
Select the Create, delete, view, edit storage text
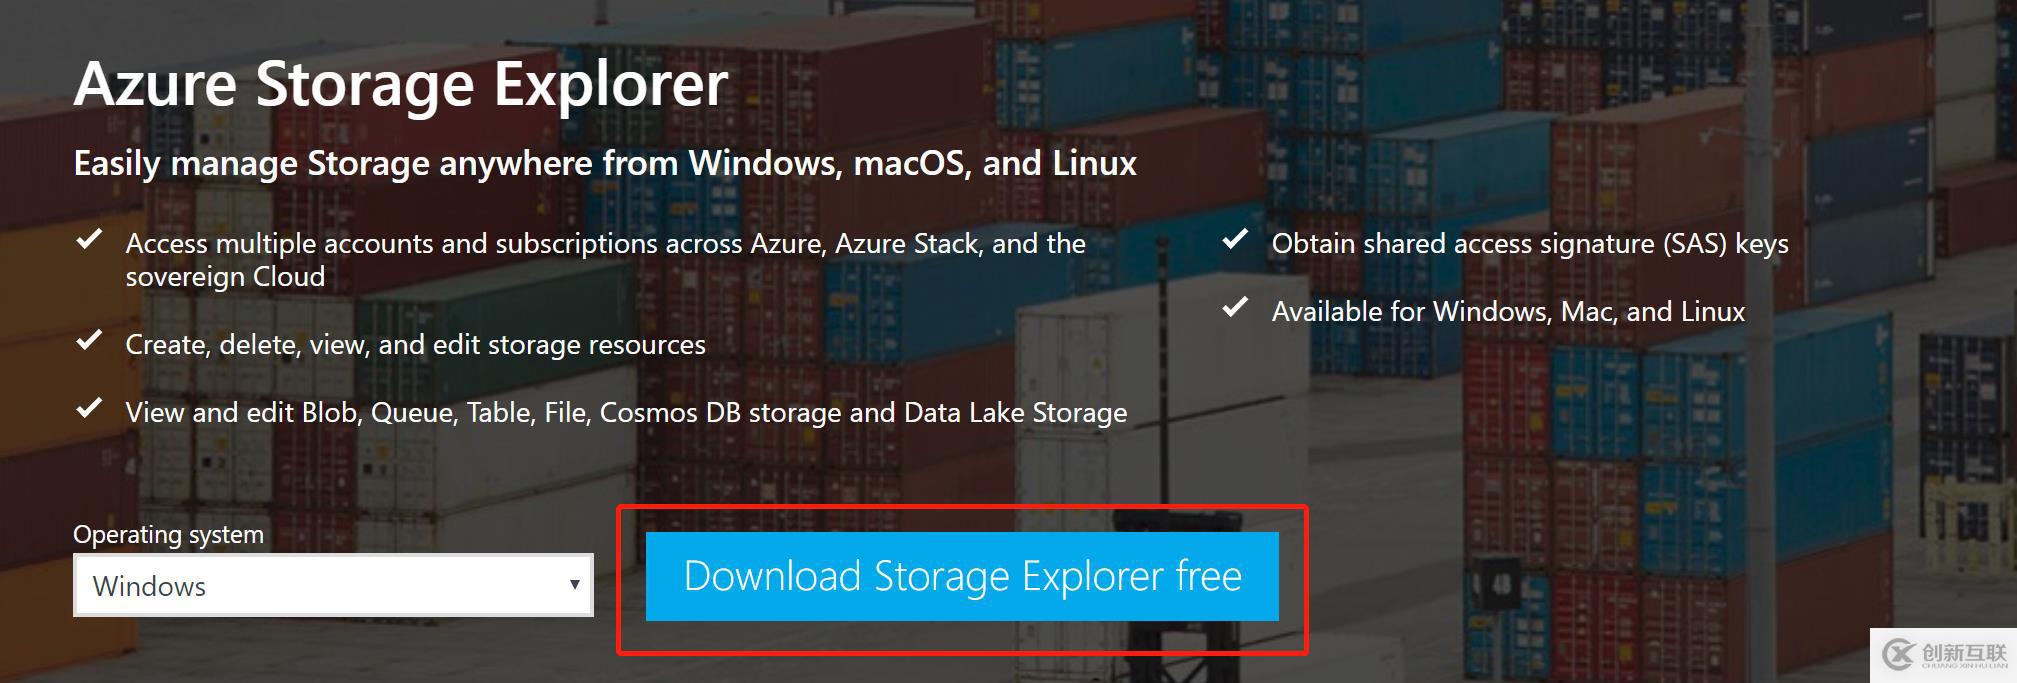click(415, 344)
